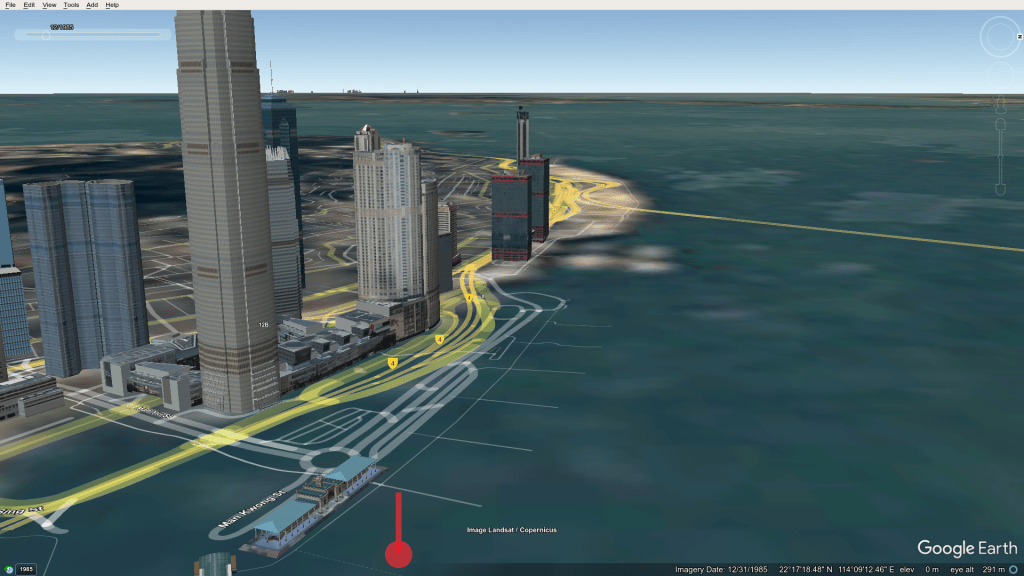Click zoom-out at bottom of zoom slider
This screenshot has width=1024, height=576.
tap(999, 188)
